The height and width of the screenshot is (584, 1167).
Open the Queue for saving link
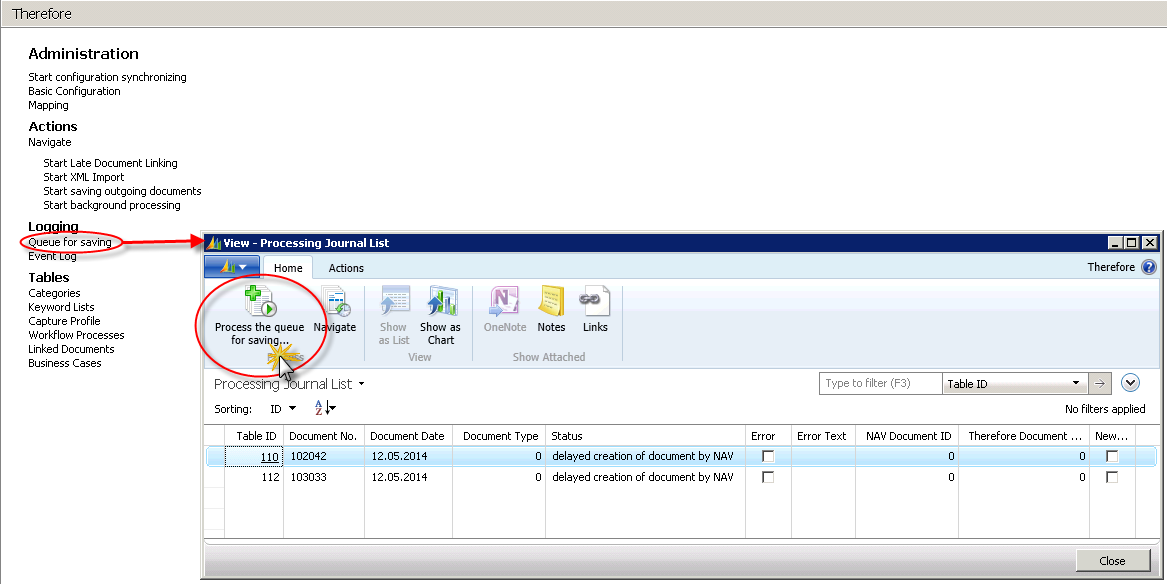pos(69,242)
